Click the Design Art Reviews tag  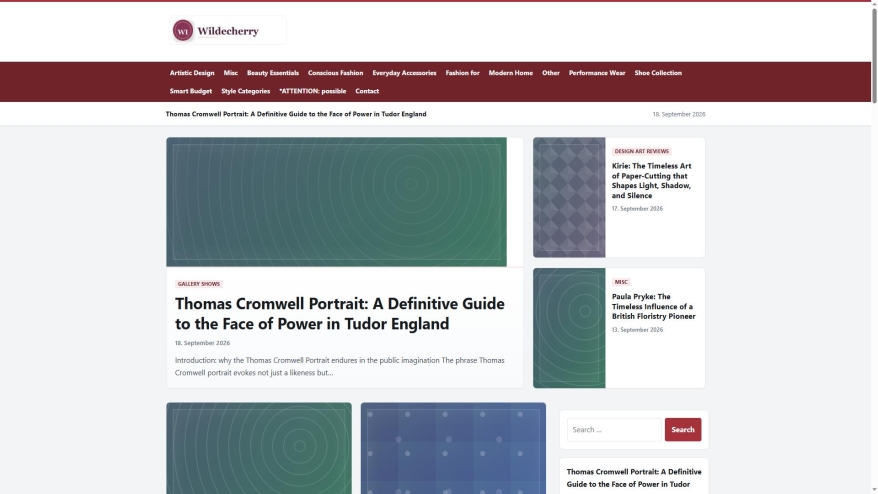(x=641, y=151)
